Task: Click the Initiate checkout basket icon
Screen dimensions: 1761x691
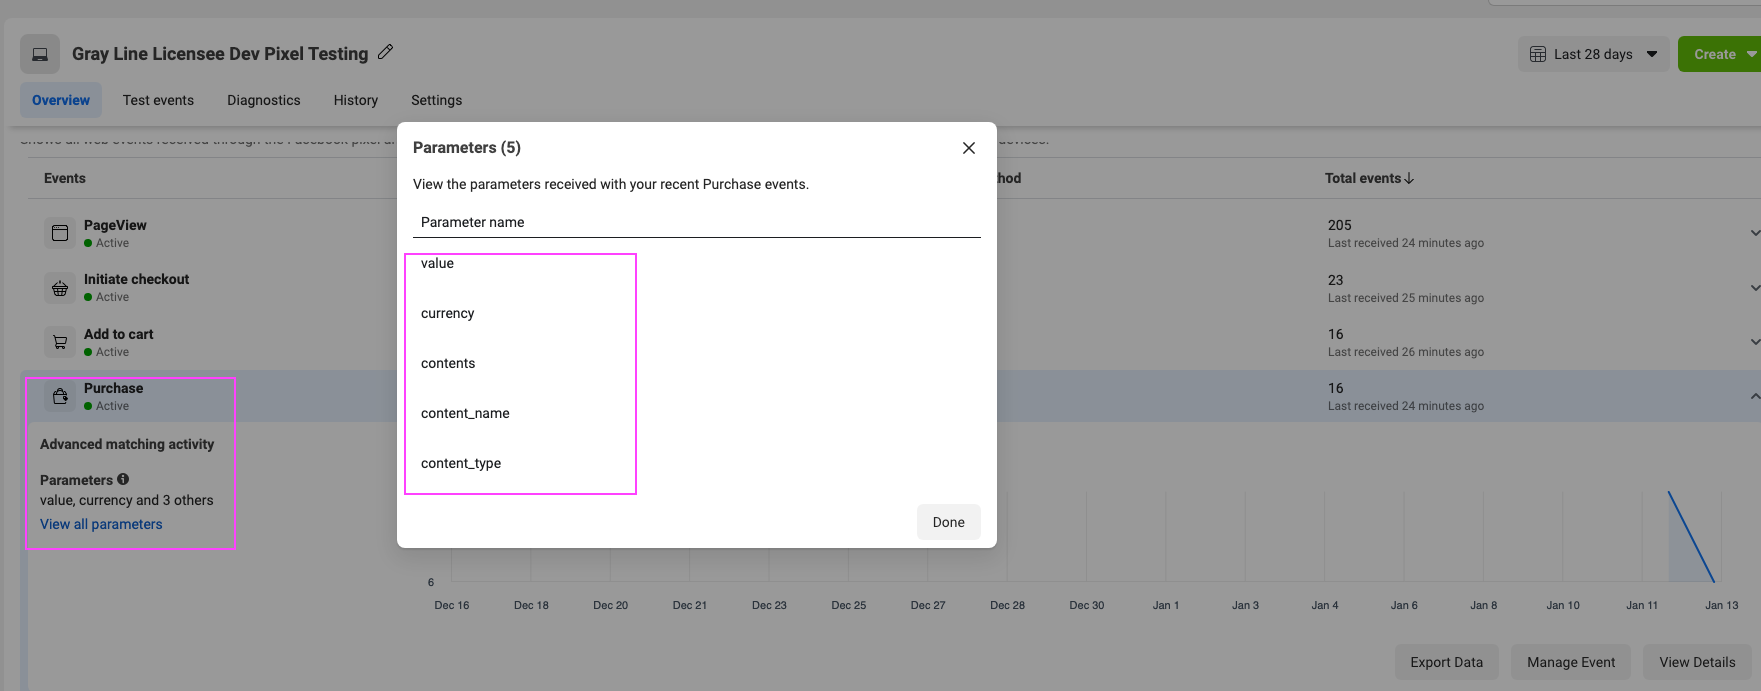Action: pos(60,288)
